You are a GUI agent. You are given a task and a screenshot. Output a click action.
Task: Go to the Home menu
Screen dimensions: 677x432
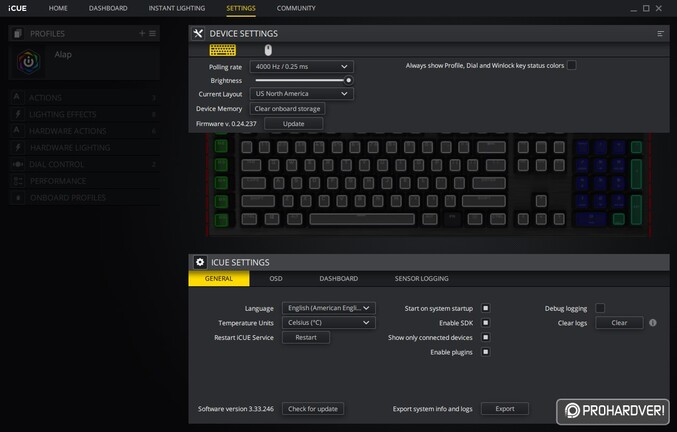coord(58,8)
